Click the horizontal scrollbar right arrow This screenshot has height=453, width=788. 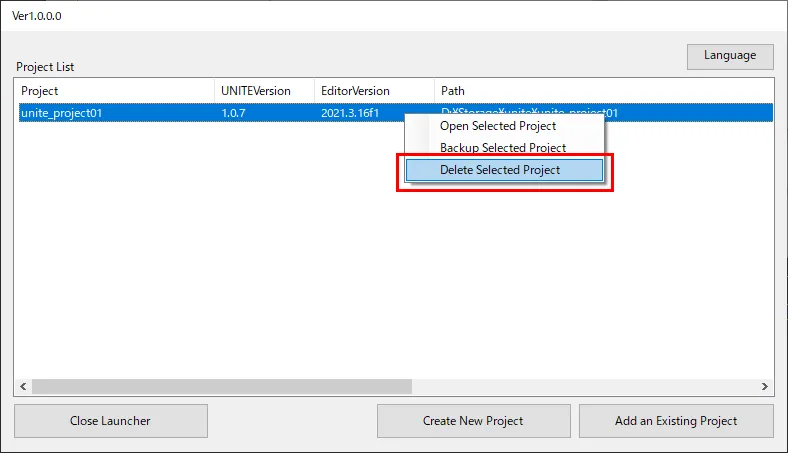(765, 386)
